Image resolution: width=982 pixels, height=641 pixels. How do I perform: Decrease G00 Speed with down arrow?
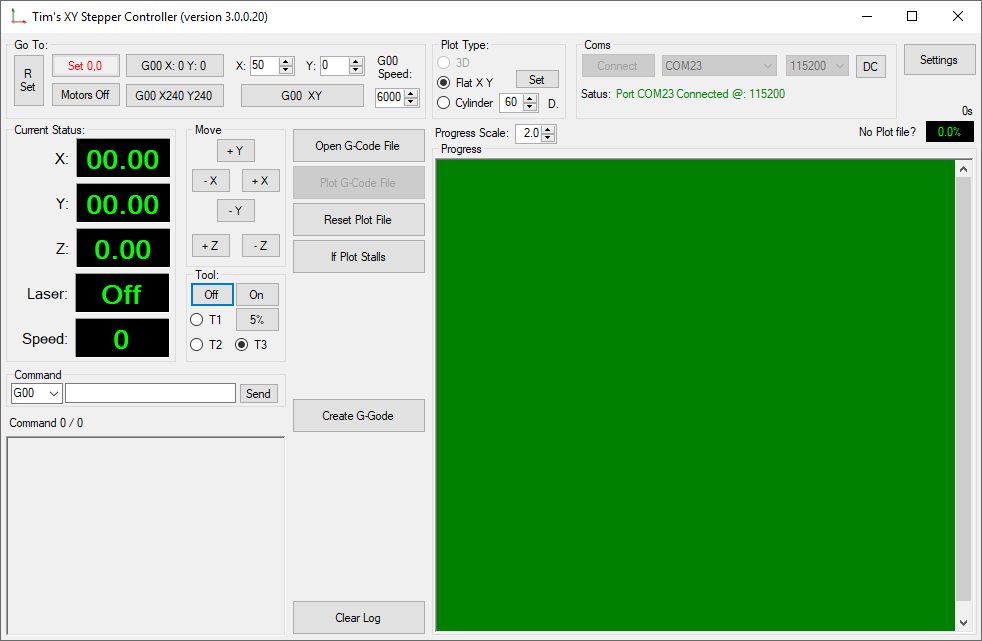(411, 101)
